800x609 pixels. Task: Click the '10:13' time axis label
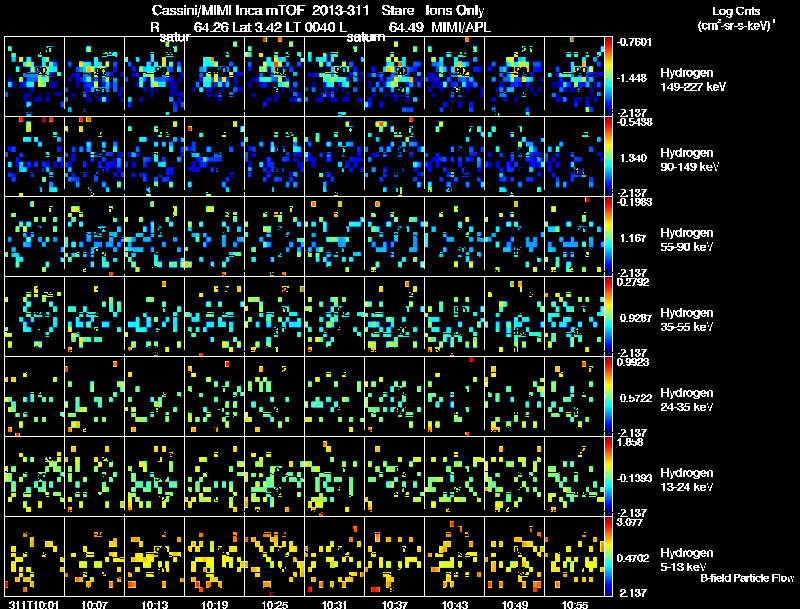click(x=155, y=604)
